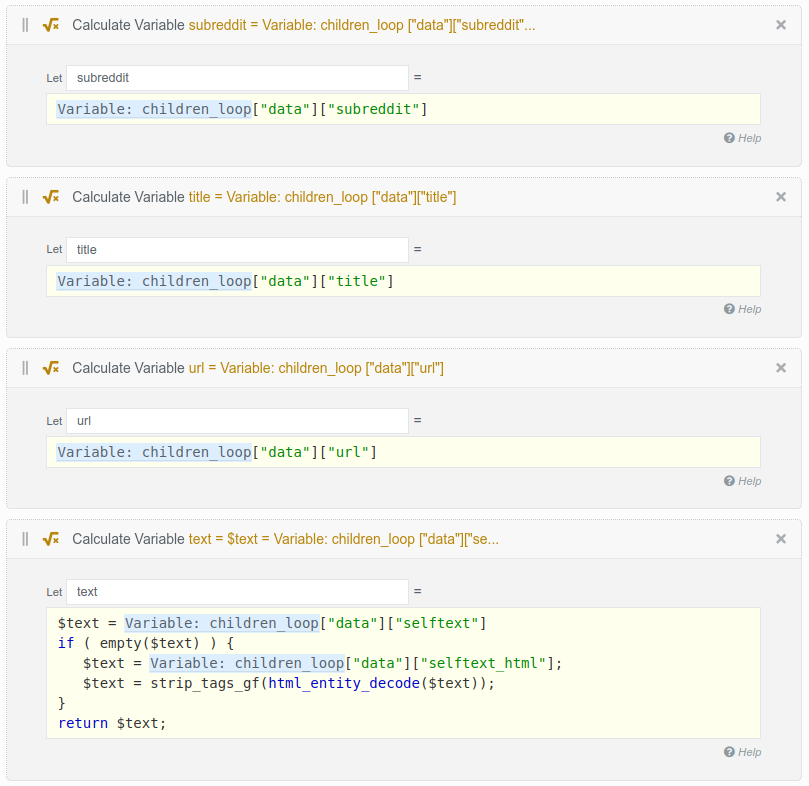Click the drag handle of the title step
Viewport: 809px width, 786px height.
click(x=25, y=197)
